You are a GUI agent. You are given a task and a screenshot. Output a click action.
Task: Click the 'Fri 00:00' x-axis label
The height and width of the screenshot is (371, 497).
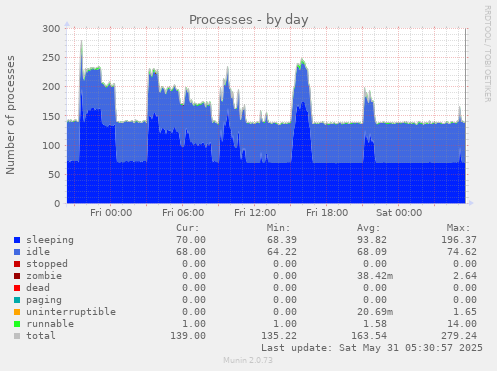click(111, 213)
